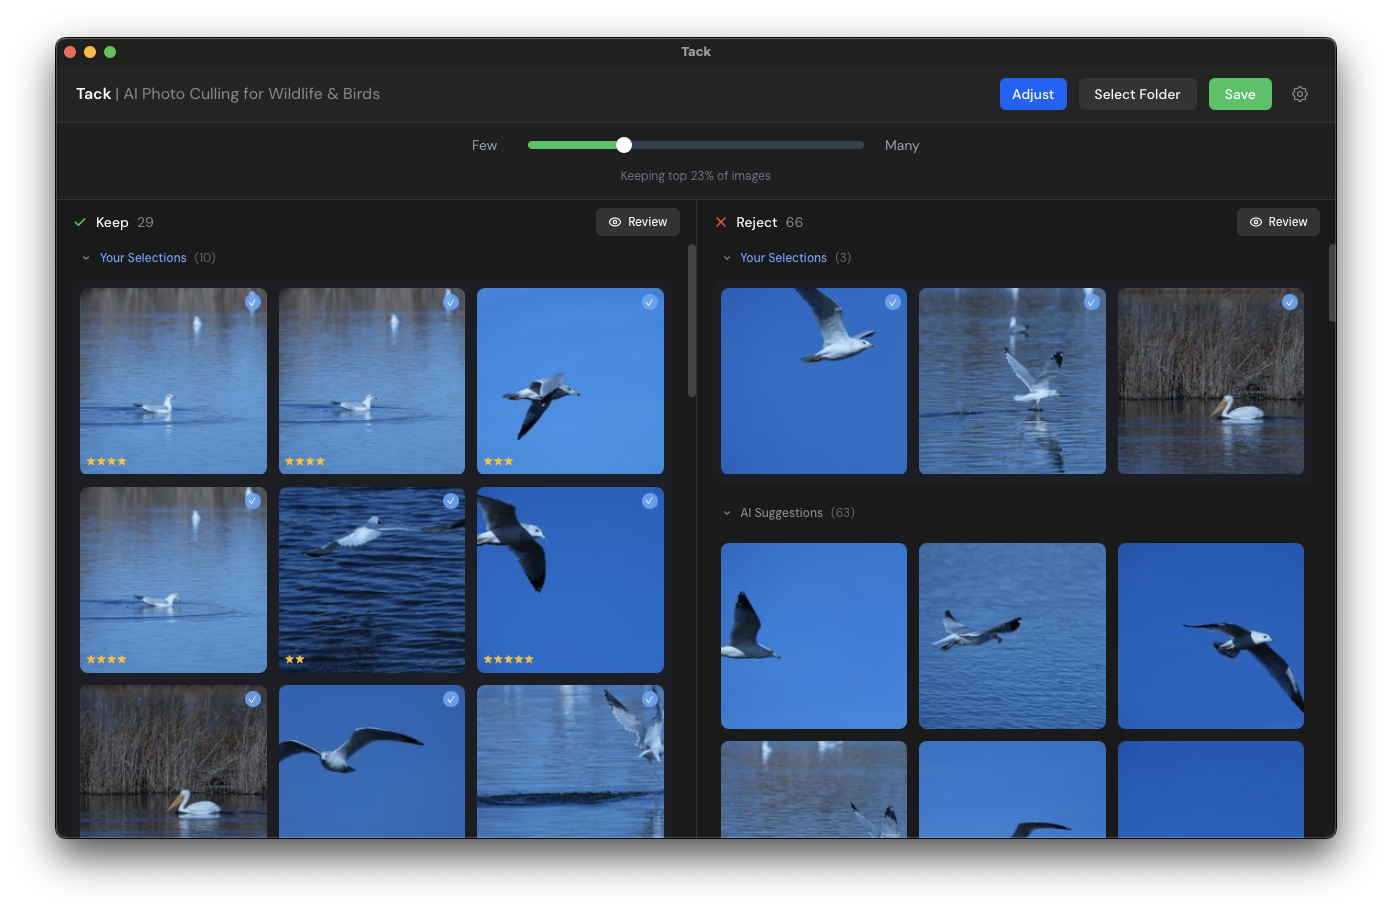Click the Adjust button
Viewport: 1392px width, 912px height.
[1033, 94]
